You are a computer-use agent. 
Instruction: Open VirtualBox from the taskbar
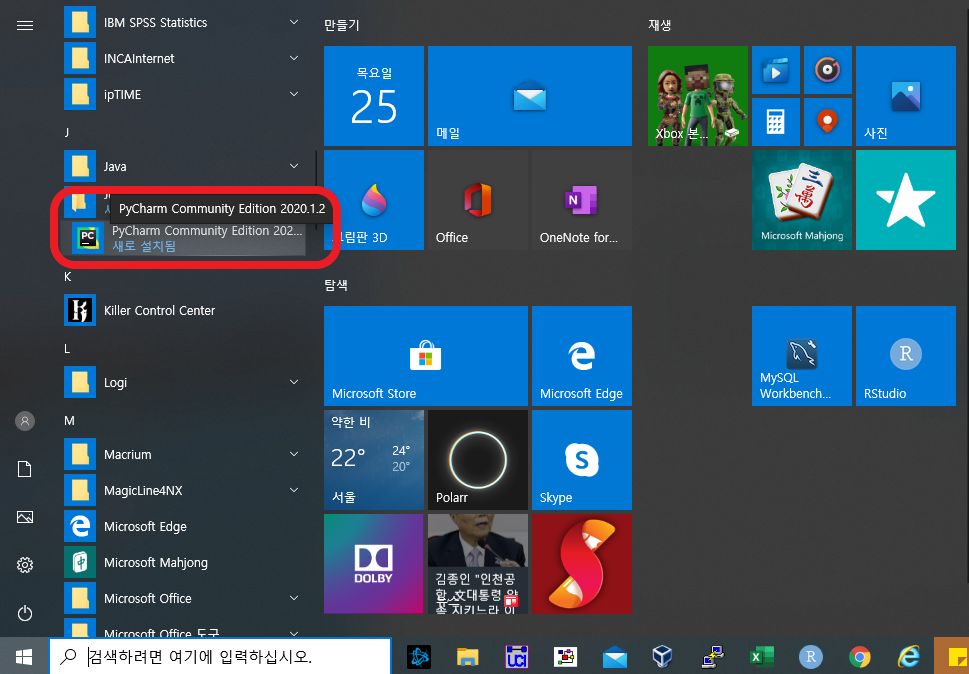663,657
